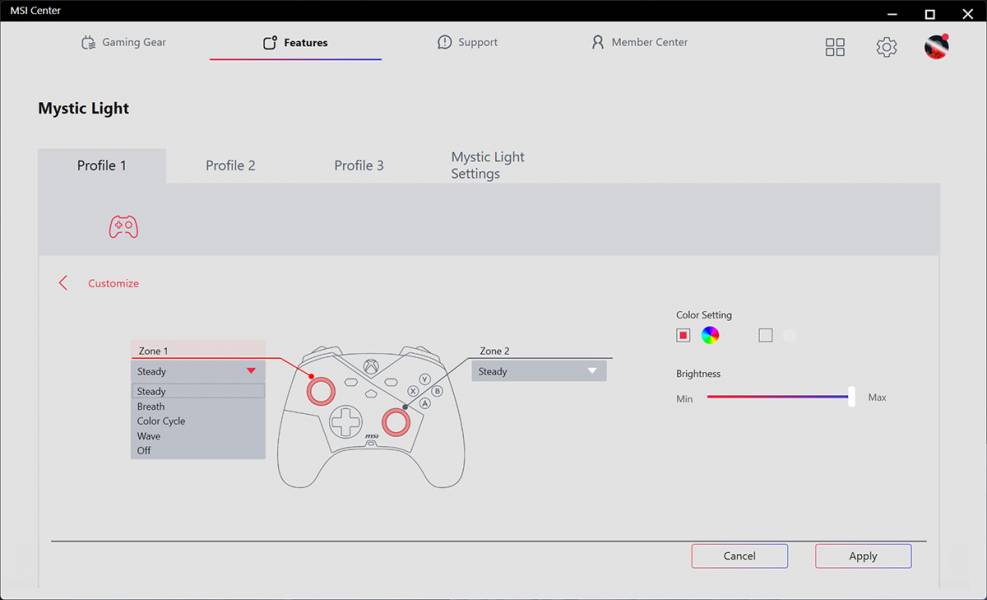This screenshot has height=600, width=987.
Task: Select the red color checkbox
Action: coord(683,336)
